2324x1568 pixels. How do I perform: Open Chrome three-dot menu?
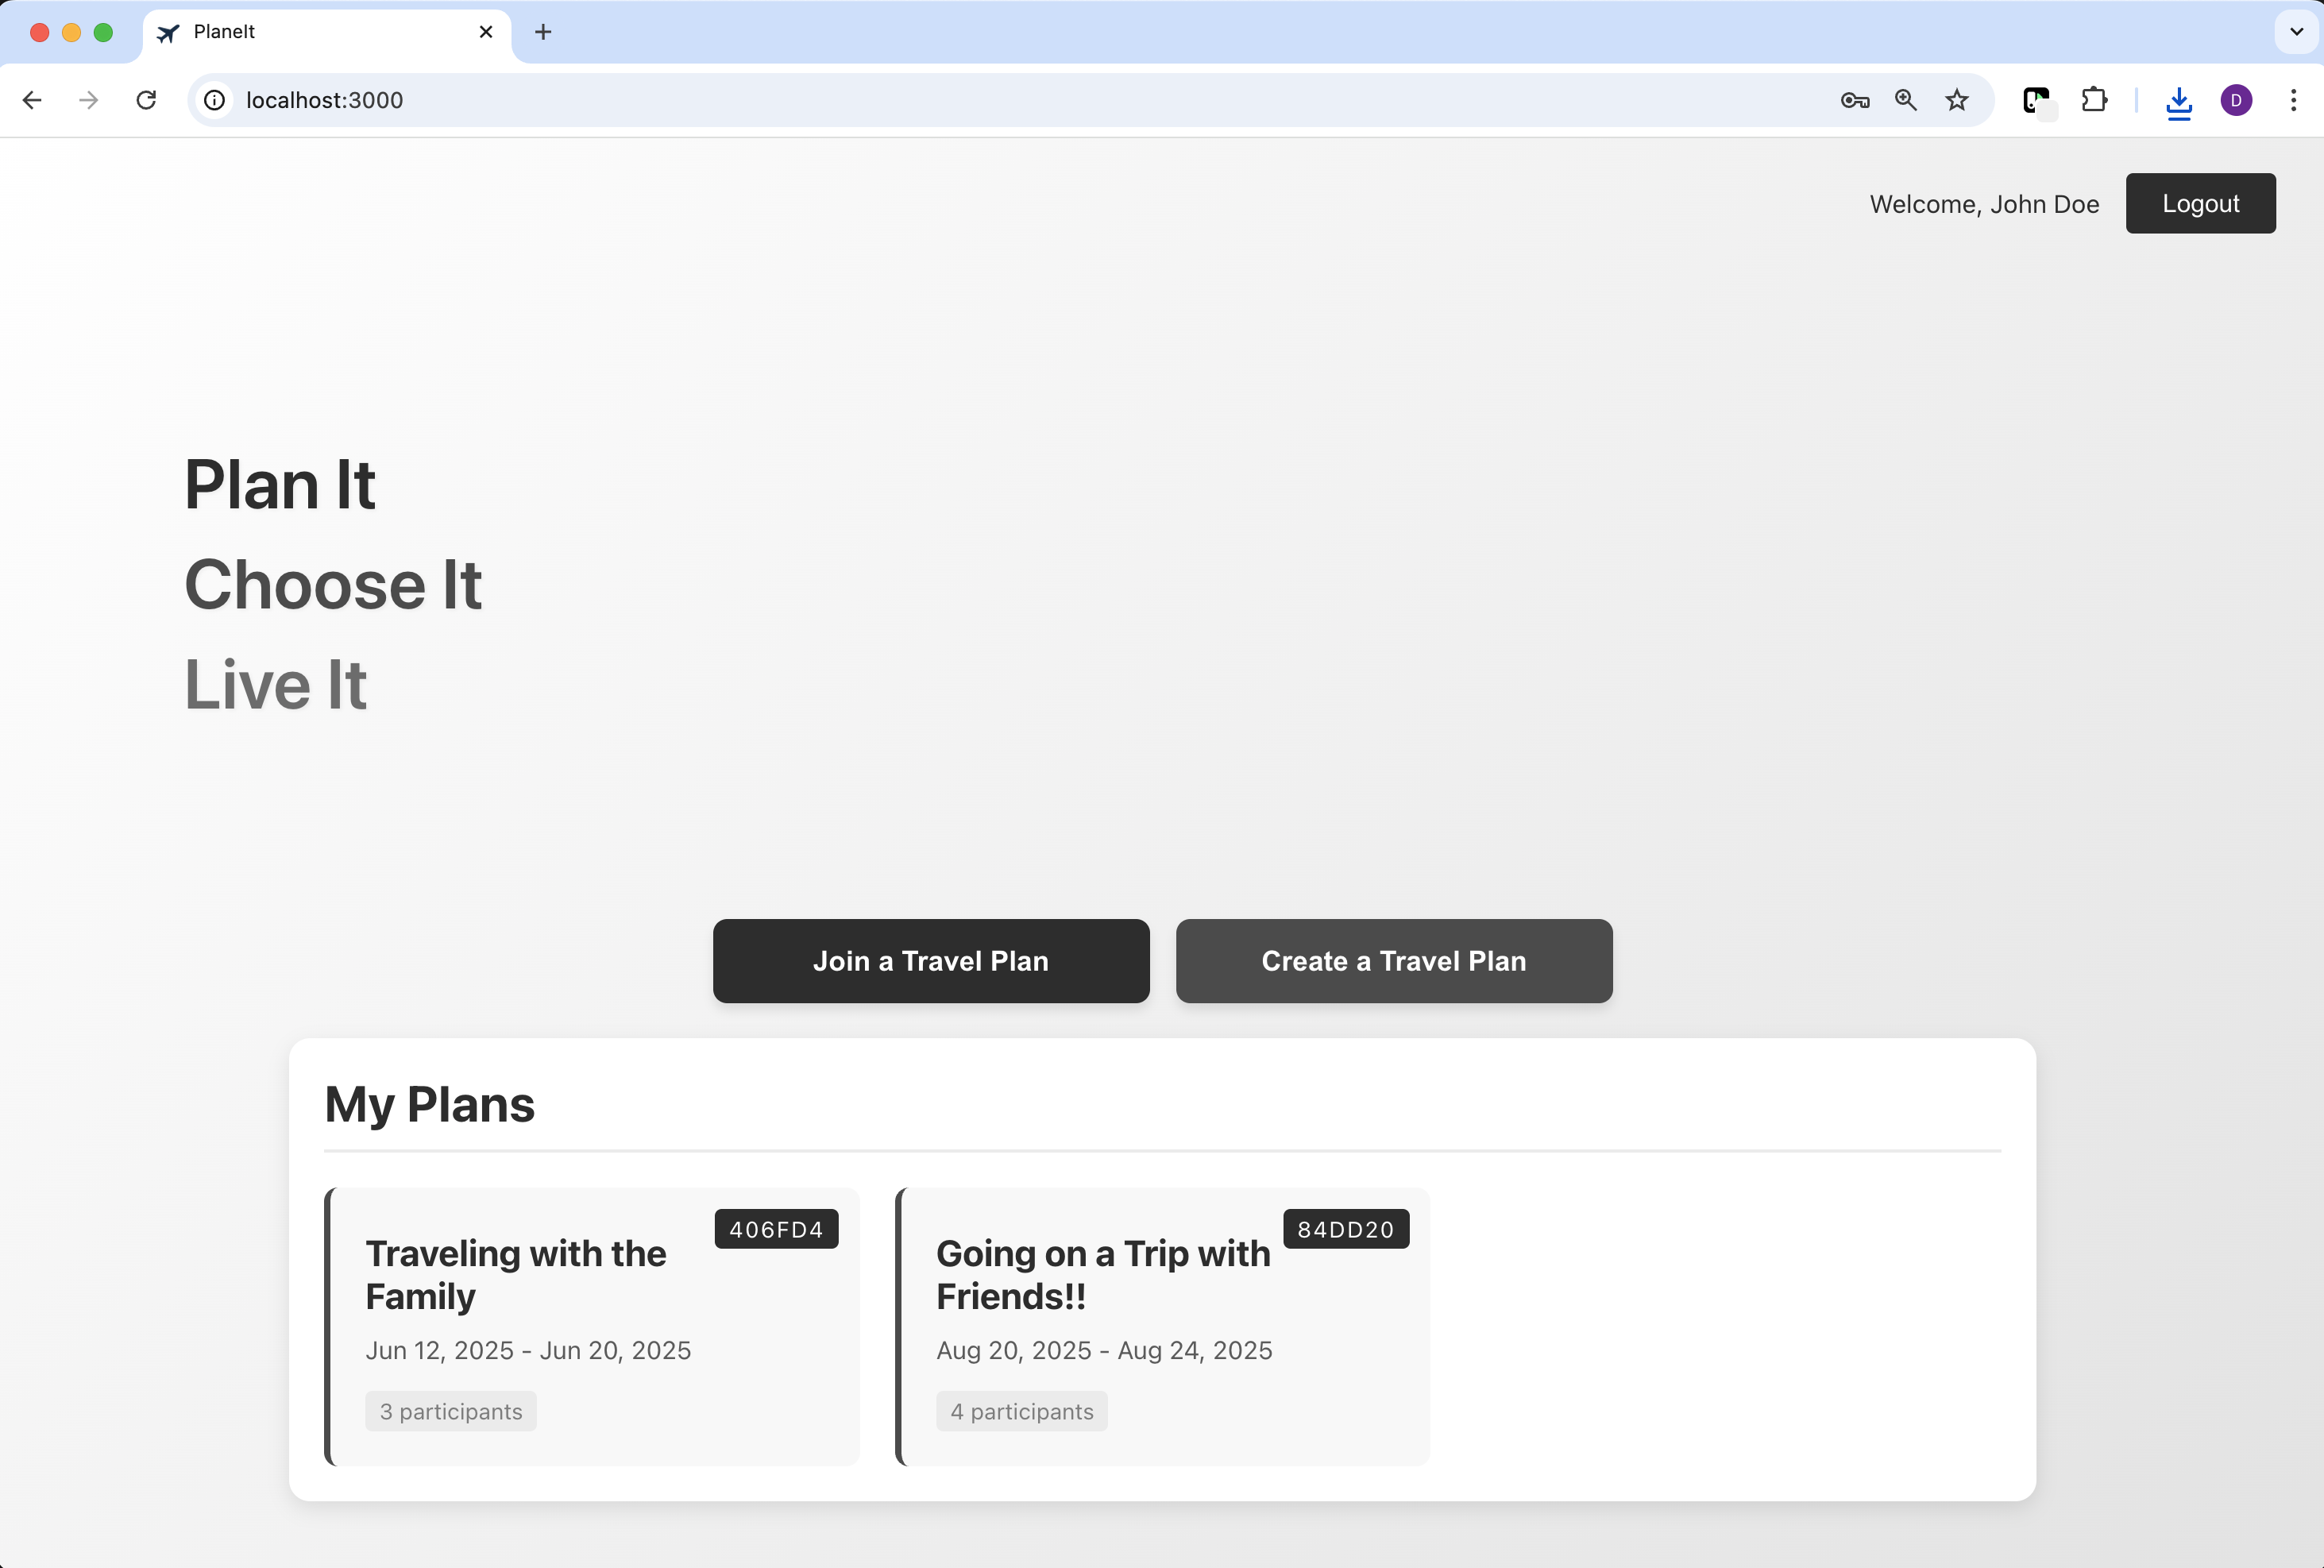click(2293, 100)
